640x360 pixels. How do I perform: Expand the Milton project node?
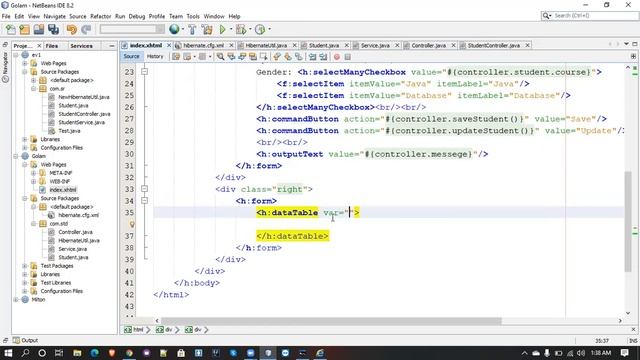pos(16,300)
